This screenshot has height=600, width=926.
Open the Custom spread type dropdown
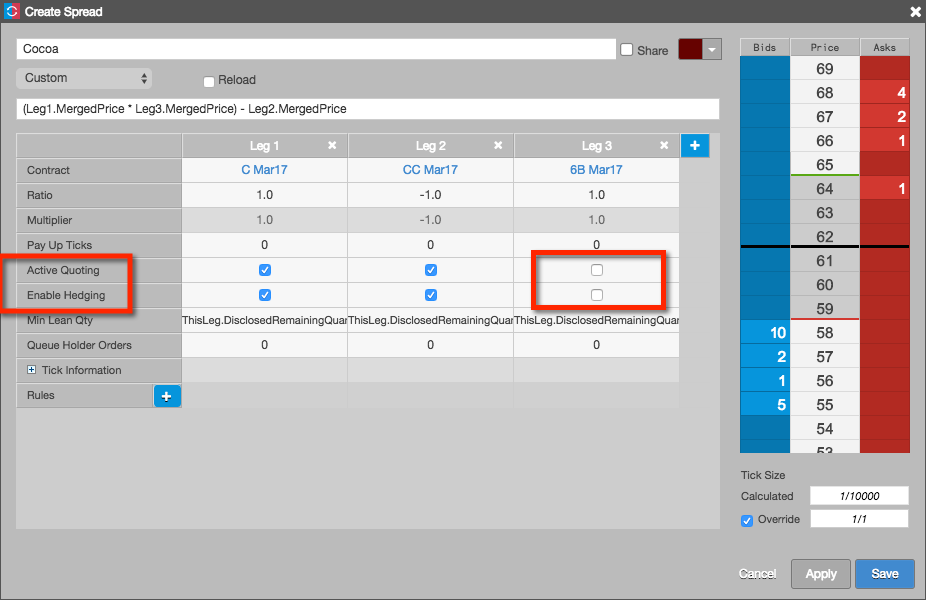[x=84, y=78]
